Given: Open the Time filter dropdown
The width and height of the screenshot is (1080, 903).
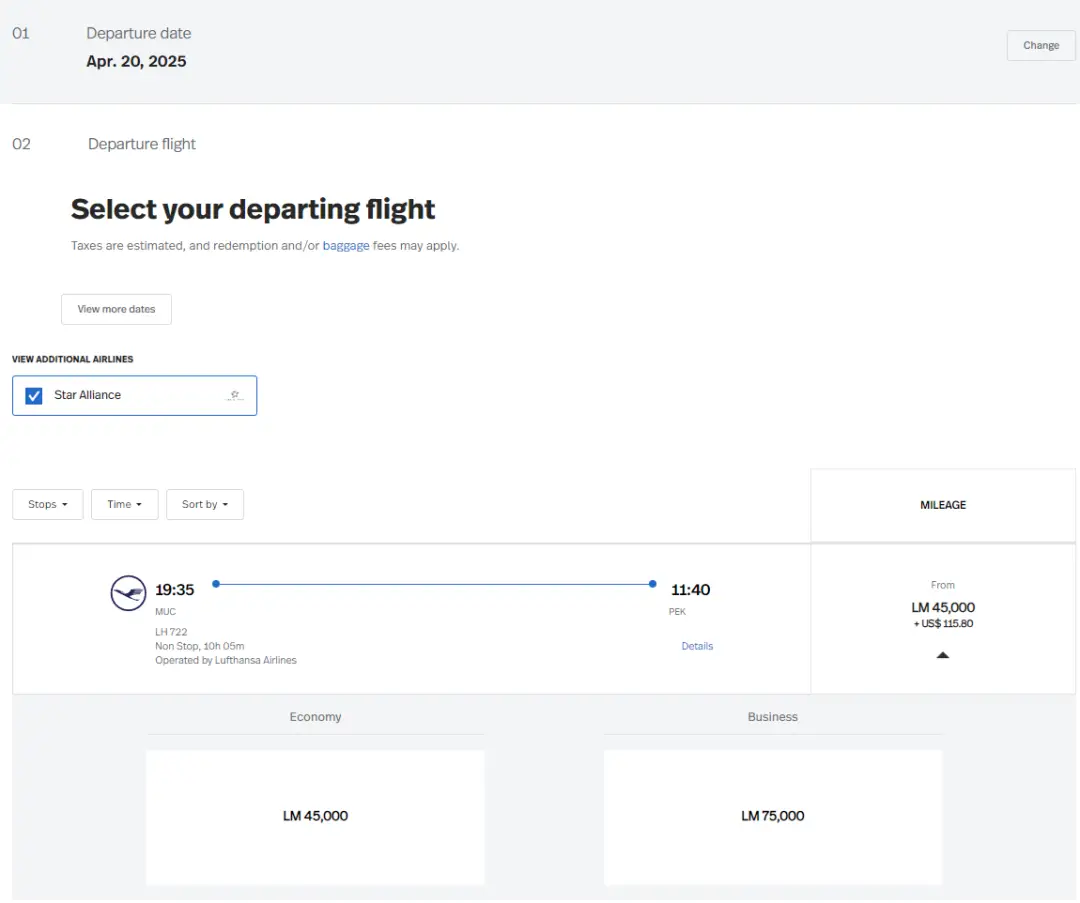Looking at the screenshot, I should tap(124, 504).
